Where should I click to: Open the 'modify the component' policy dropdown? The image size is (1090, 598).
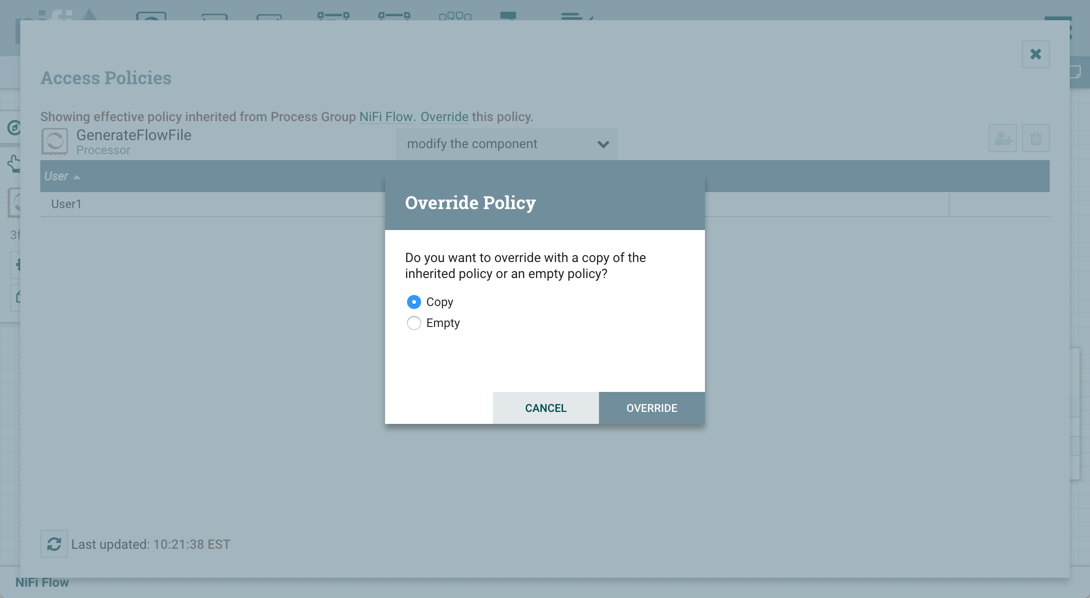(507, 144)
